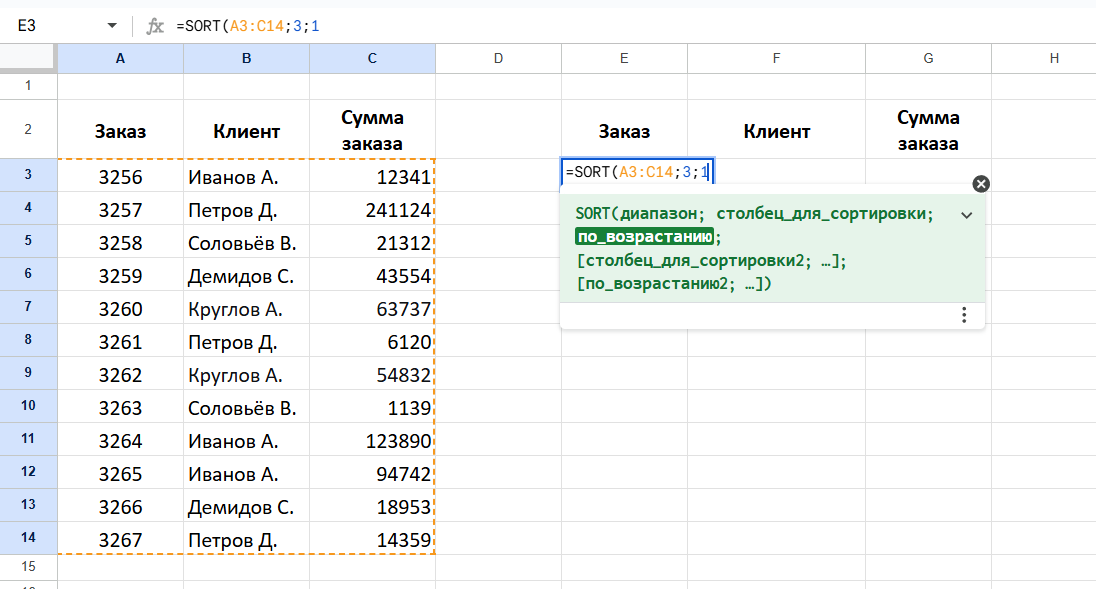
Task: Click the Иванов А. cell in row 12
Action: pos(247,474)
